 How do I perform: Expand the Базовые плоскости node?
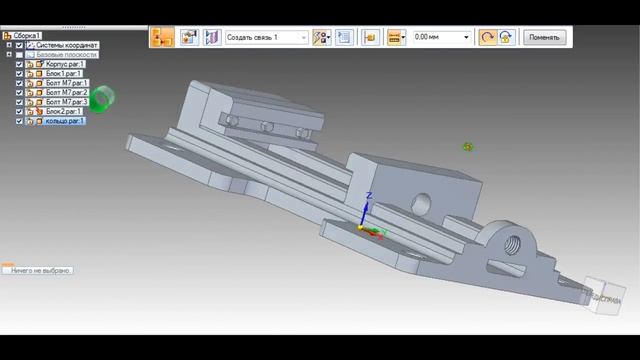click(x=9, y=54)
